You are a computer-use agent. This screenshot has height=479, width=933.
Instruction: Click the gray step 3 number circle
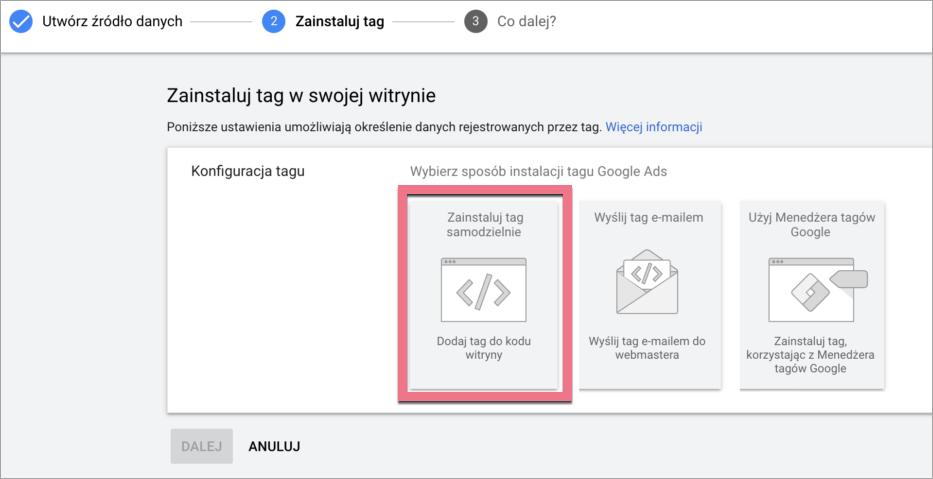pyautogui.click(x=476, y=21)
